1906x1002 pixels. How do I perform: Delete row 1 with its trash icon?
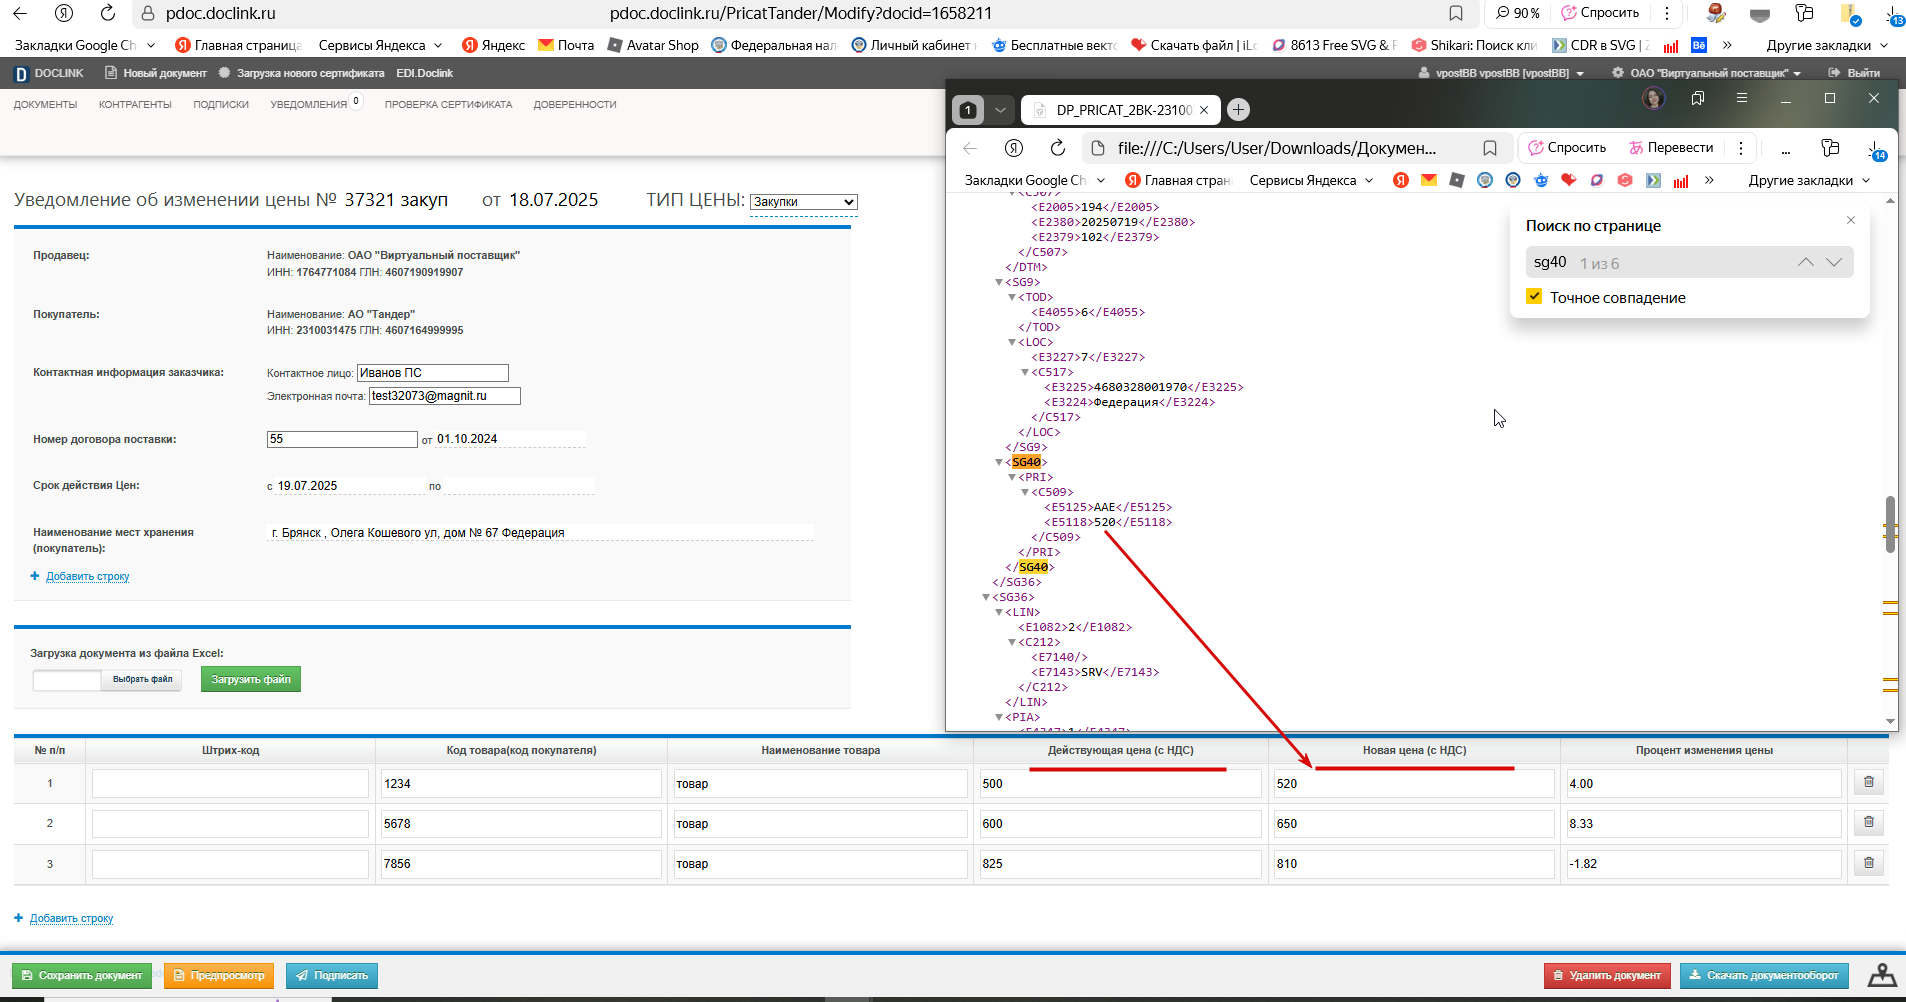(1868, 782)
